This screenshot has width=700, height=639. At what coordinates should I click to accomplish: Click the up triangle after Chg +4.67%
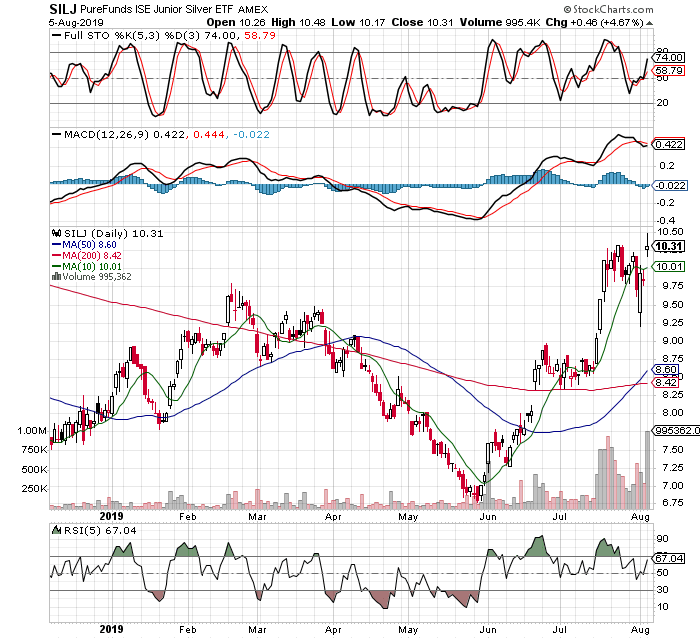tap(650, 23)
